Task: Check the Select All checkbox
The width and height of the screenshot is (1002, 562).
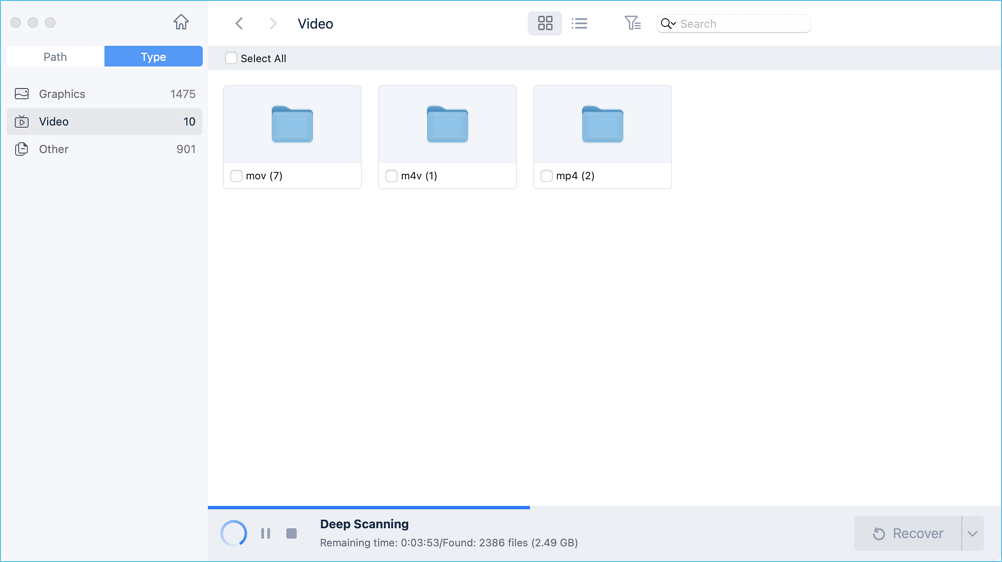Action: click(x=231, y=58)
